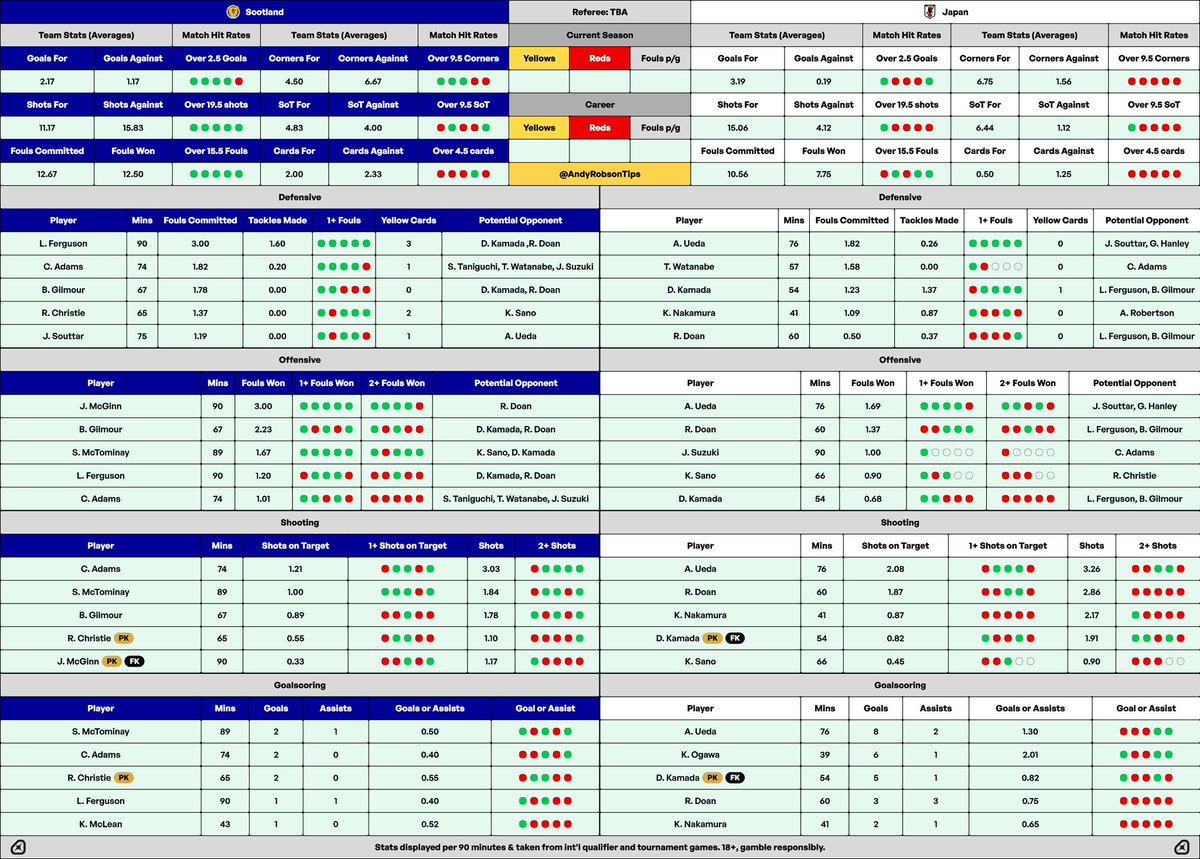Click the red 'Reds' cell under Current Season
The image size is (1200, 859).
pyautogui.click(x=599, y=58)
